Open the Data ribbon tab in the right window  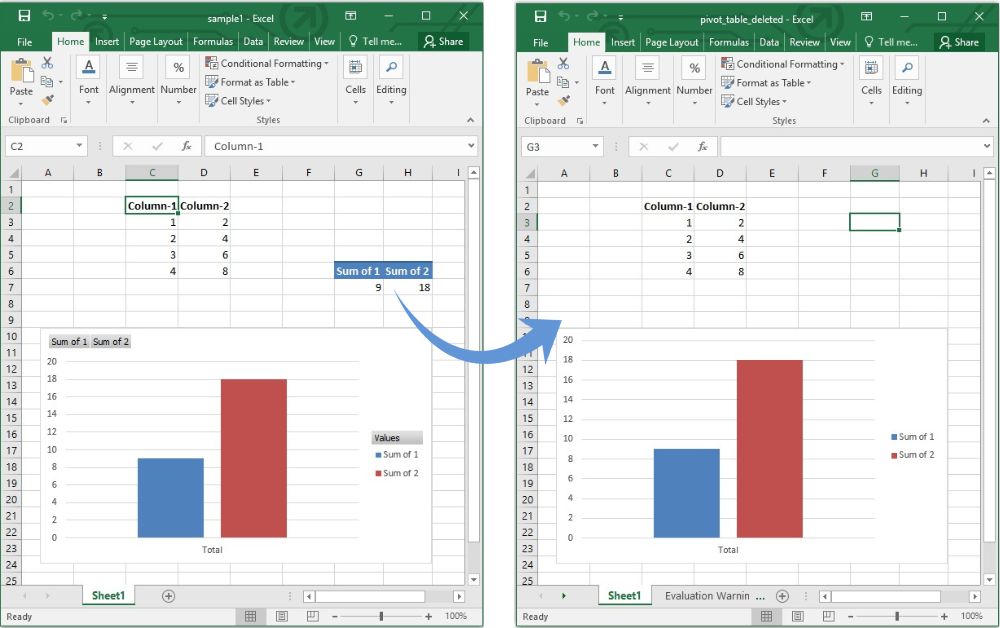click(x=768, y=42)
